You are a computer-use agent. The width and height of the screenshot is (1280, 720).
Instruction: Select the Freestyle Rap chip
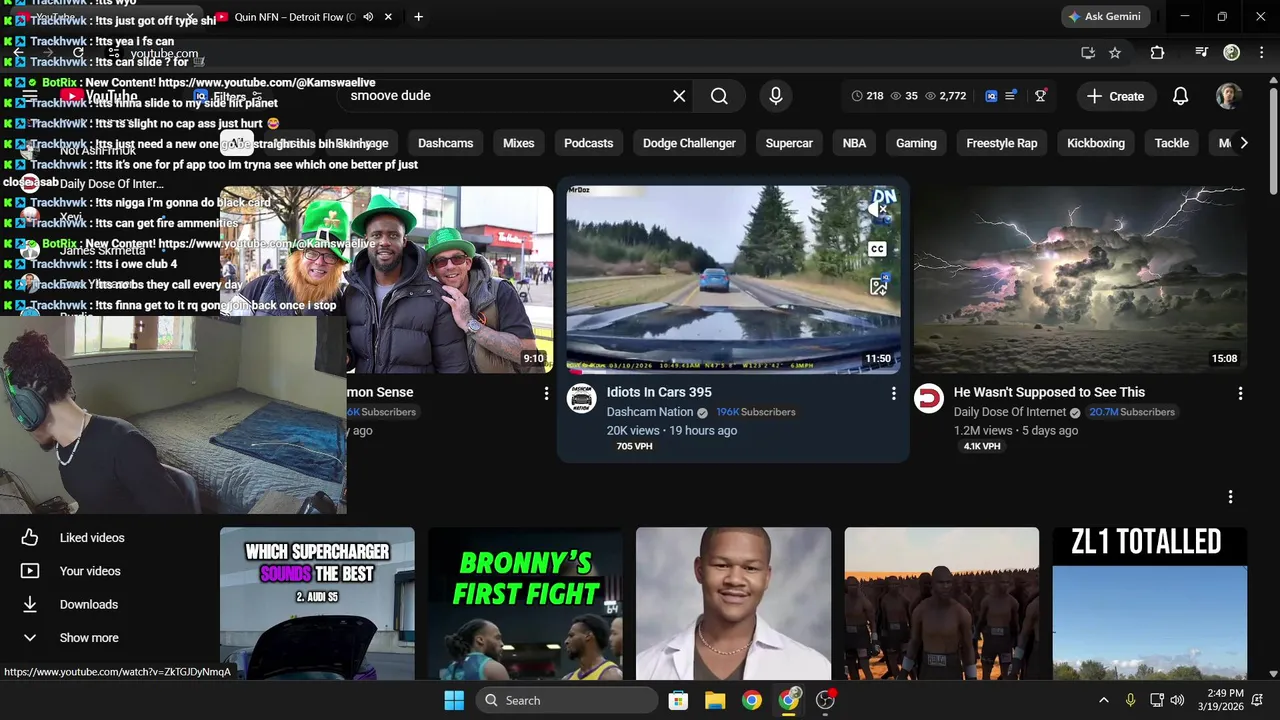point(1001,143)
